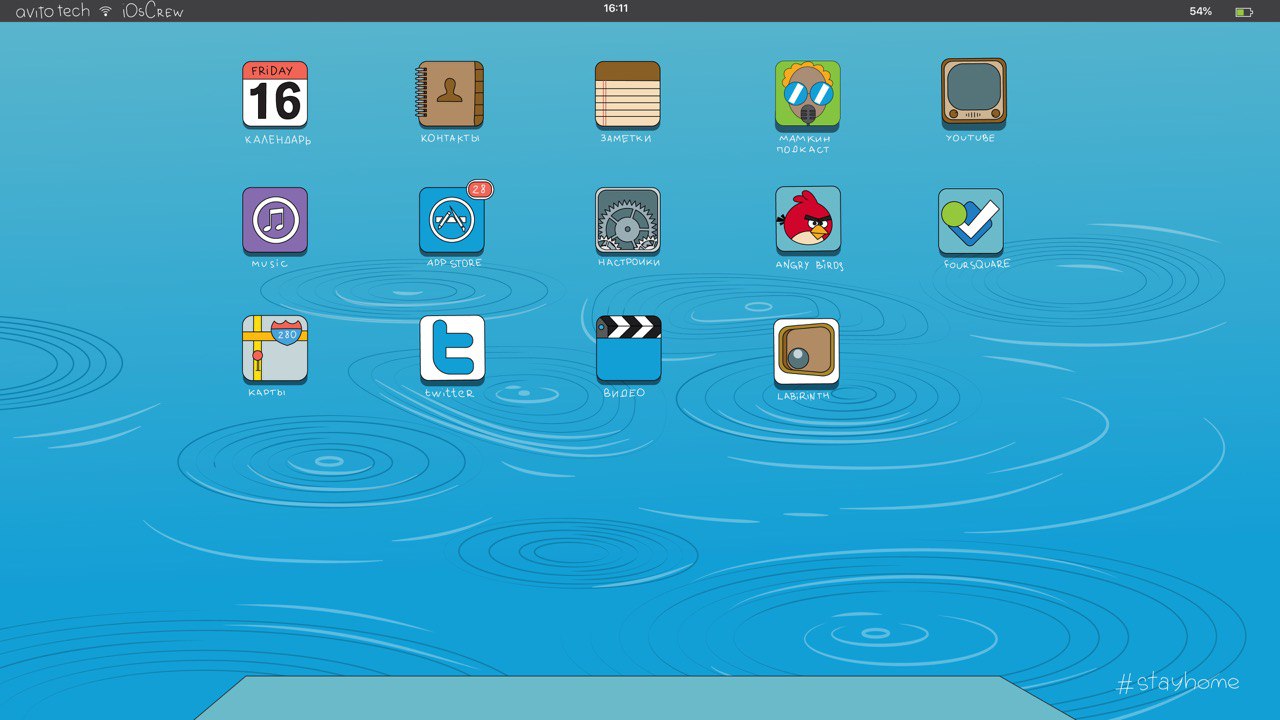Image resolution: width=1280 pixels, height=720 pixels.
Task: Launch the Twitter app
Action: pyautogui.click(x=452, y=349)
